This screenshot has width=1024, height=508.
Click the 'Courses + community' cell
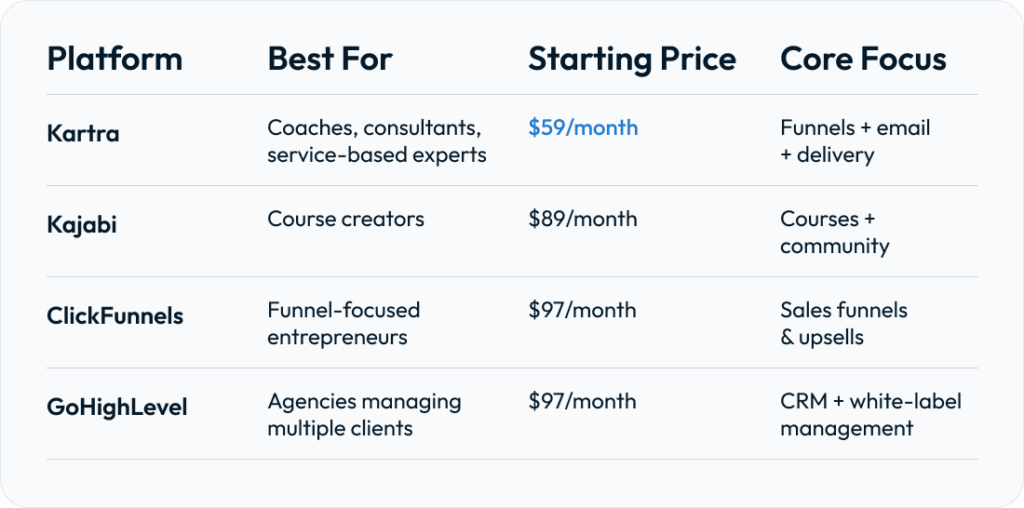pos(835,232)
